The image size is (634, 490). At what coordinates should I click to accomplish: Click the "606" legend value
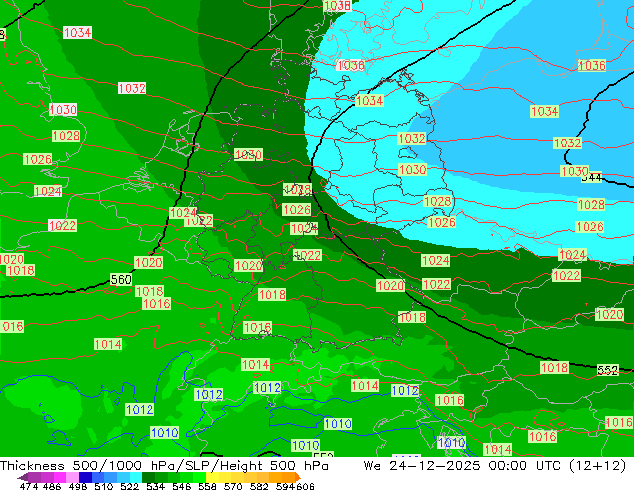coord(305,486)
